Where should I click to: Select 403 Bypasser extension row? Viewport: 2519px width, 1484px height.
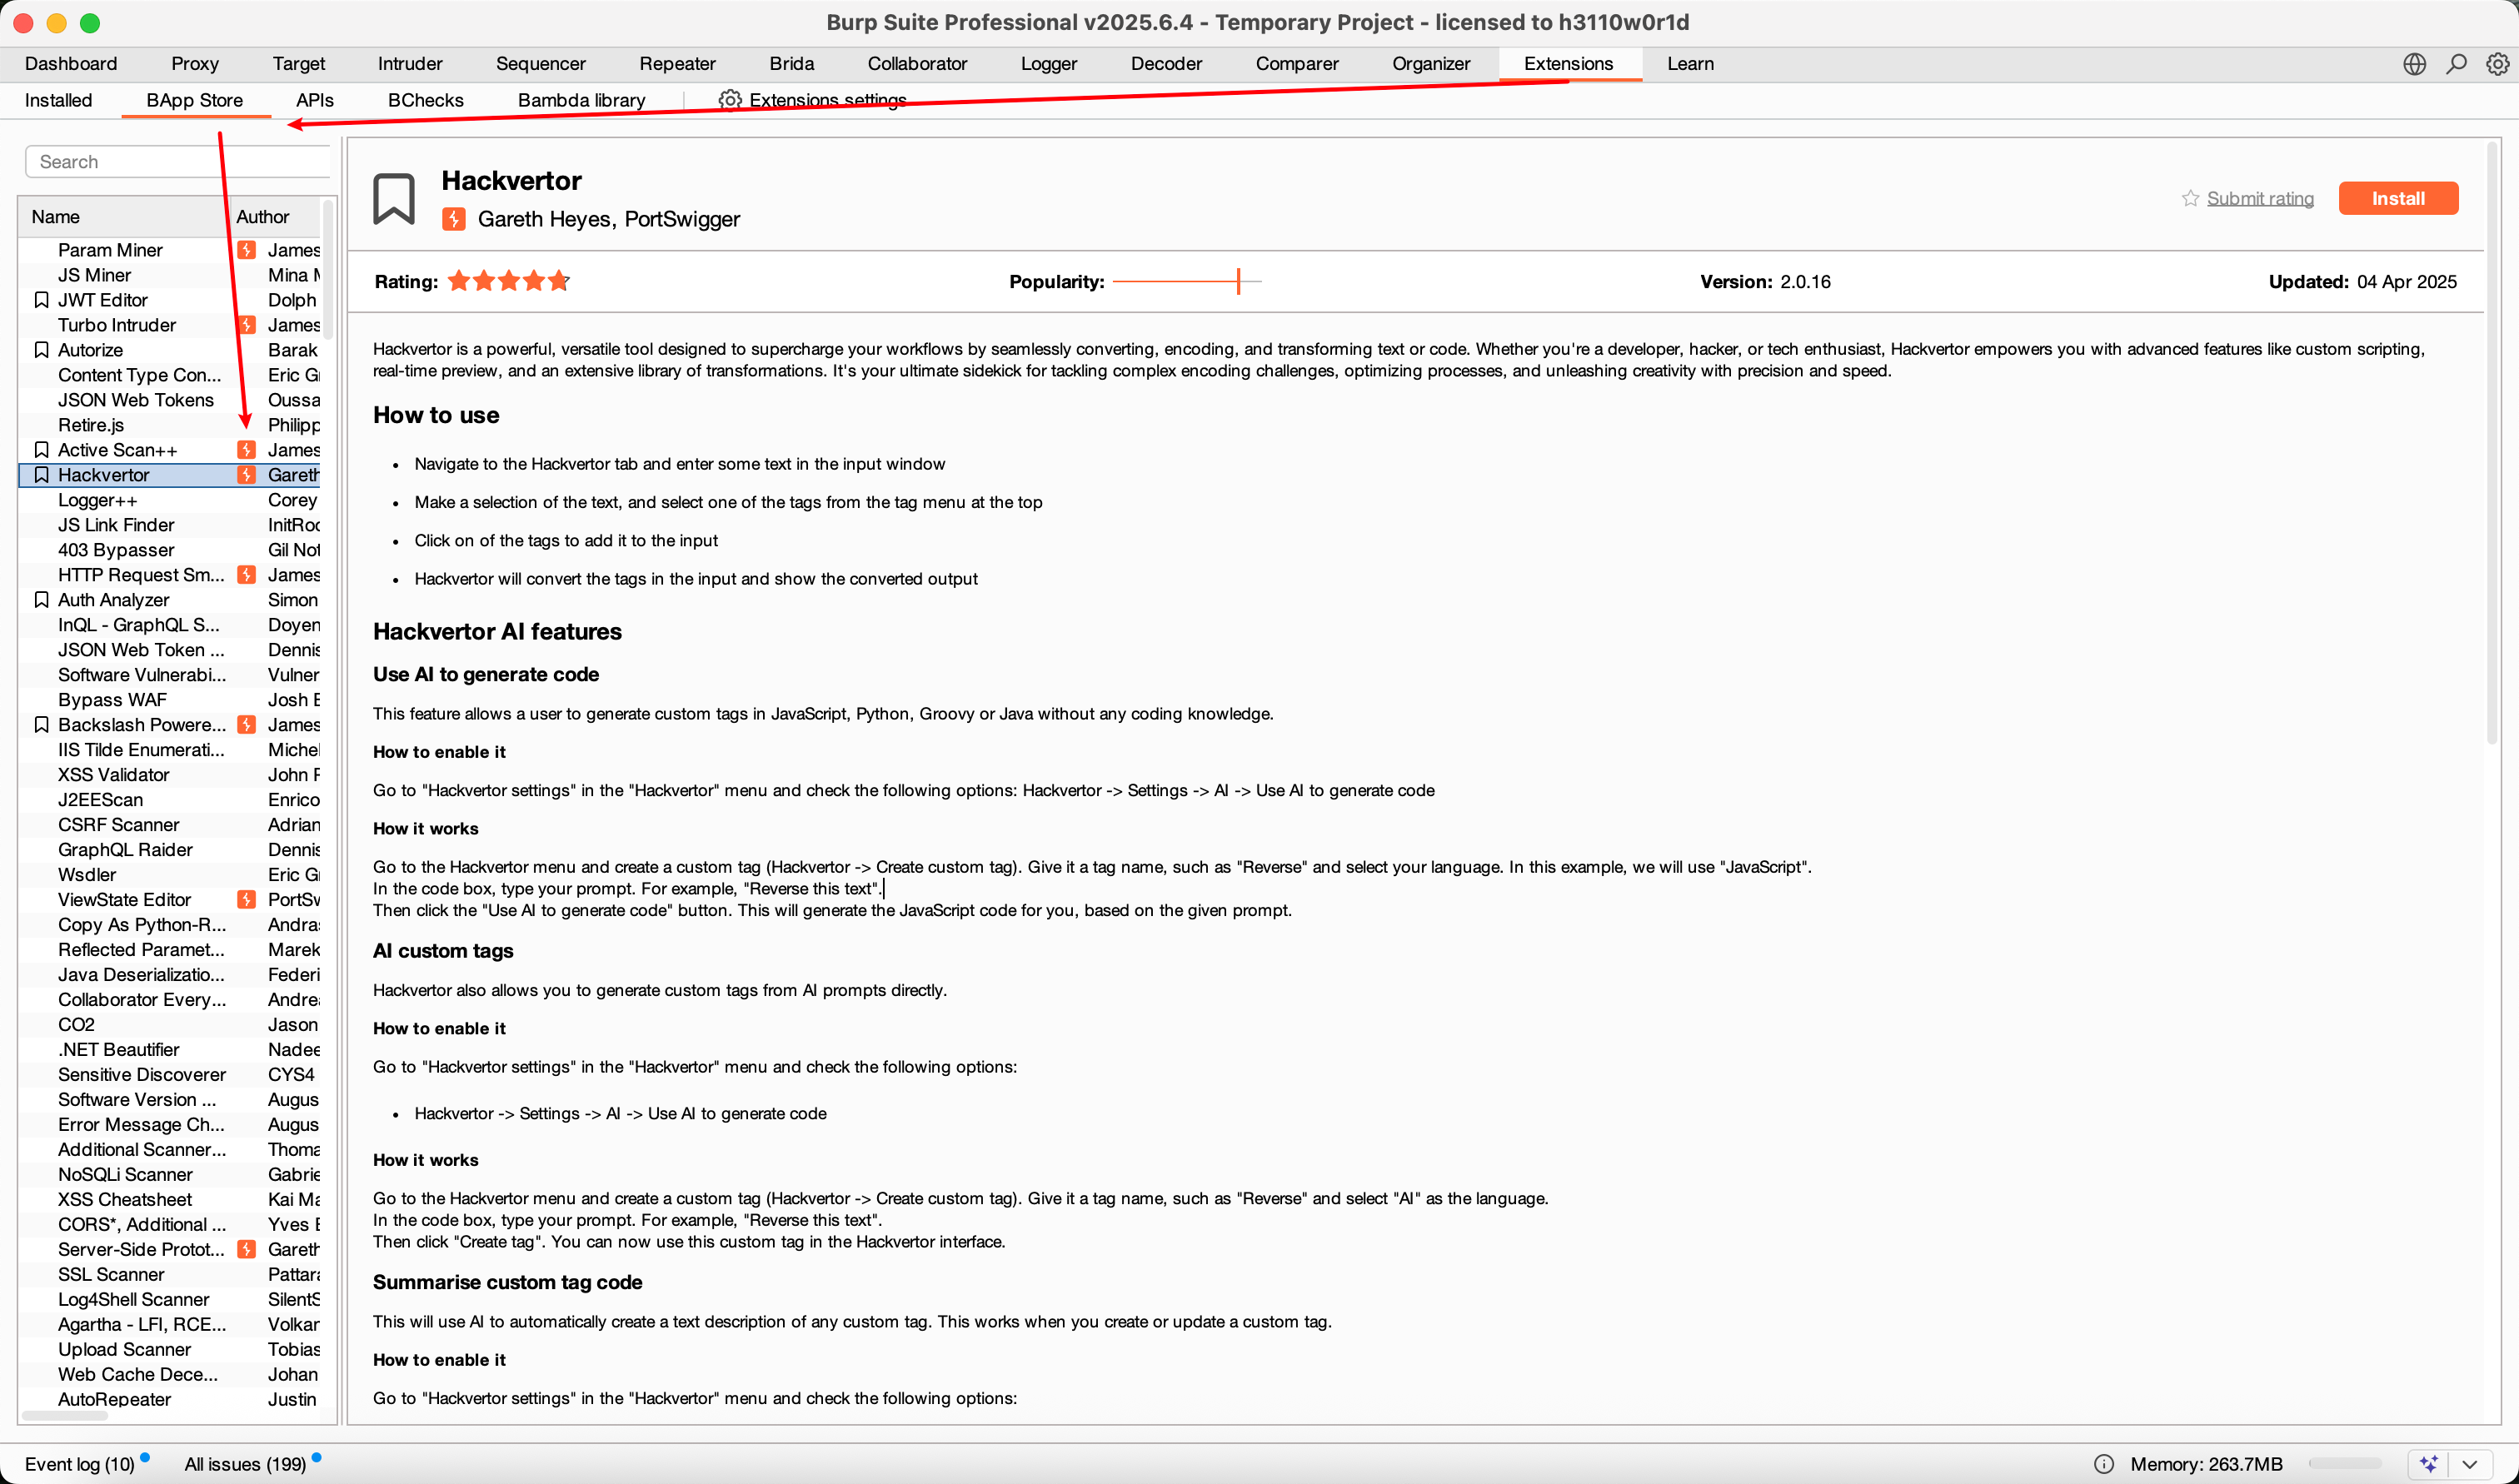(170, 550)
